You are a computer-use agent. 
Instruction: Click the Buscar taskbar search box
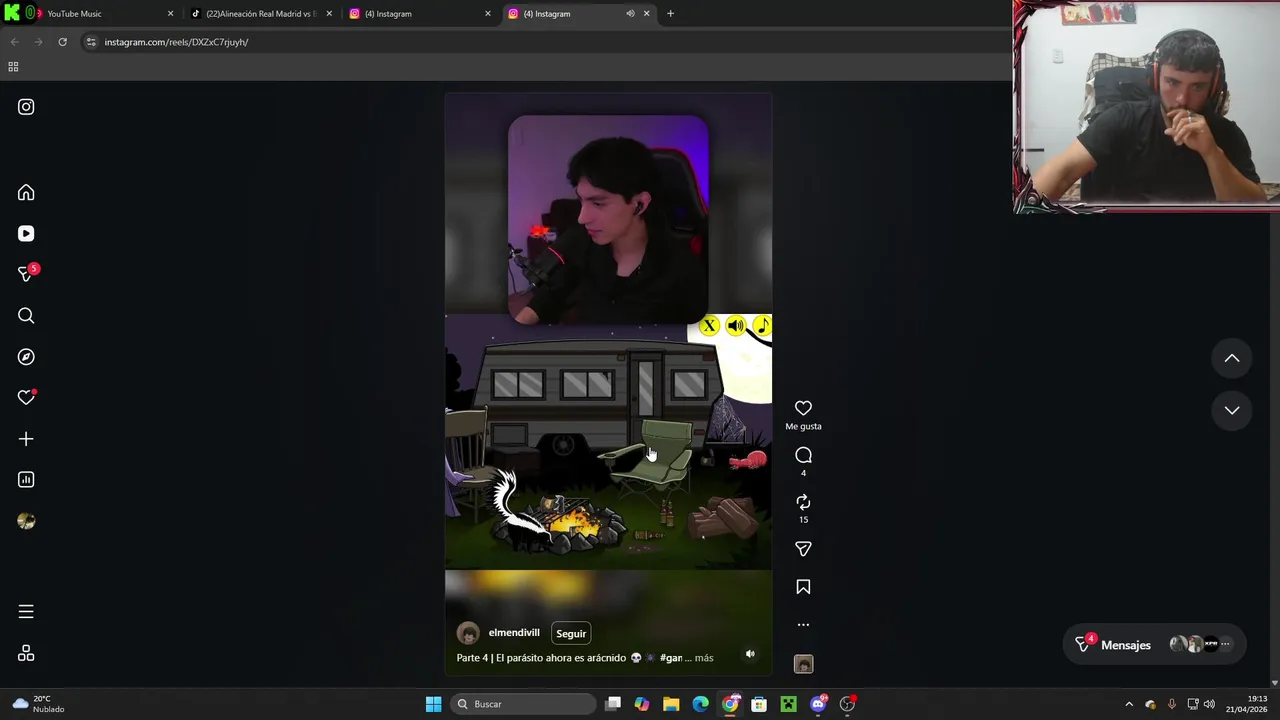[x=523, y=704]
